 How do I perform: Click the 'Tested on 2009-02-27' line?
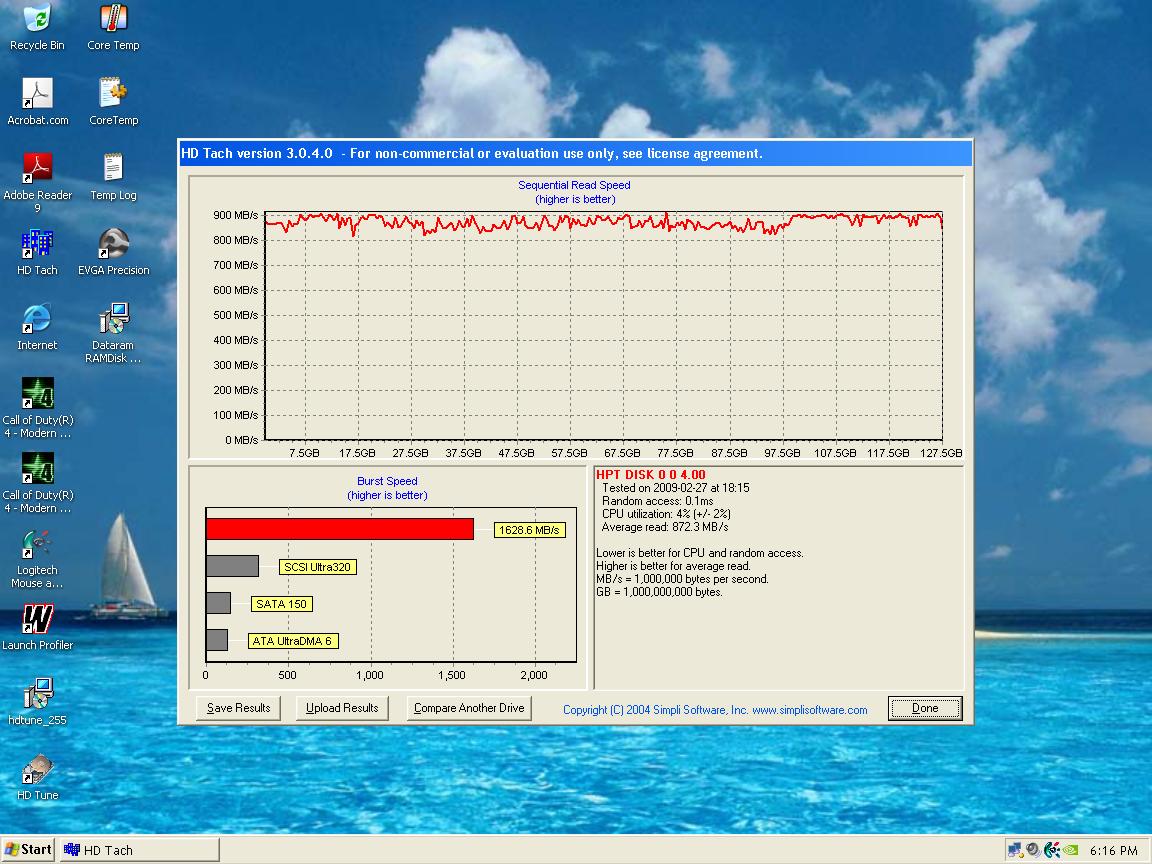coord(675,487)
